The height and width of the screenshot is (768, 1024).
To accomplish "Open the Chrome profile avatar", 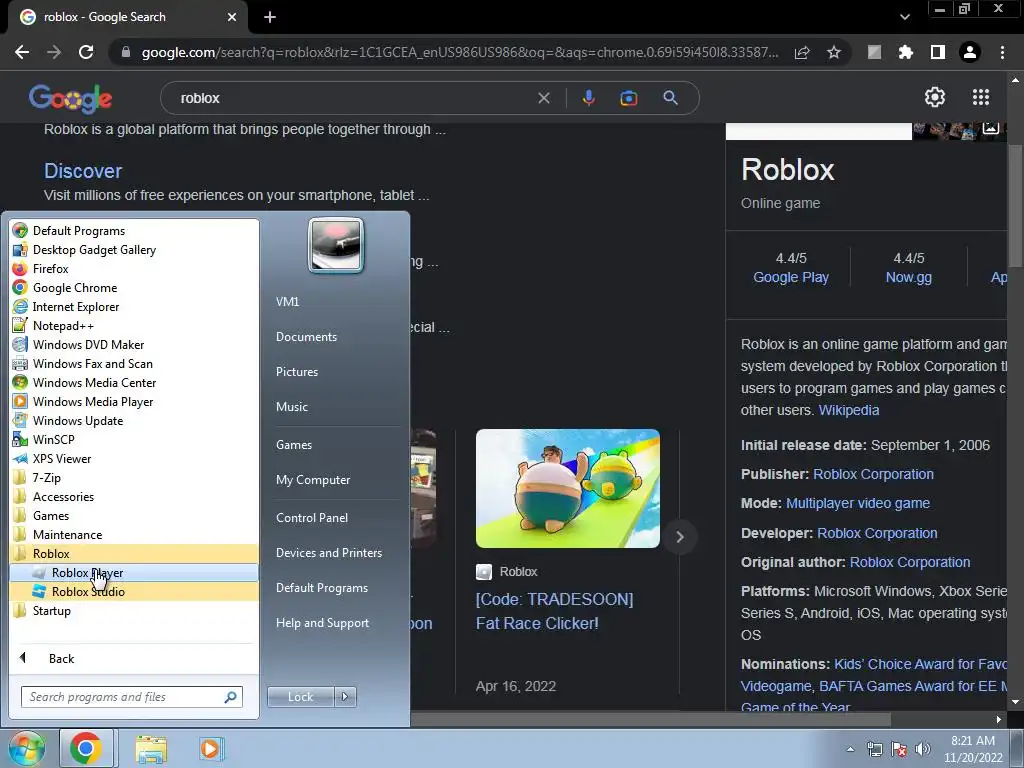I will click(x=970, y=52).
